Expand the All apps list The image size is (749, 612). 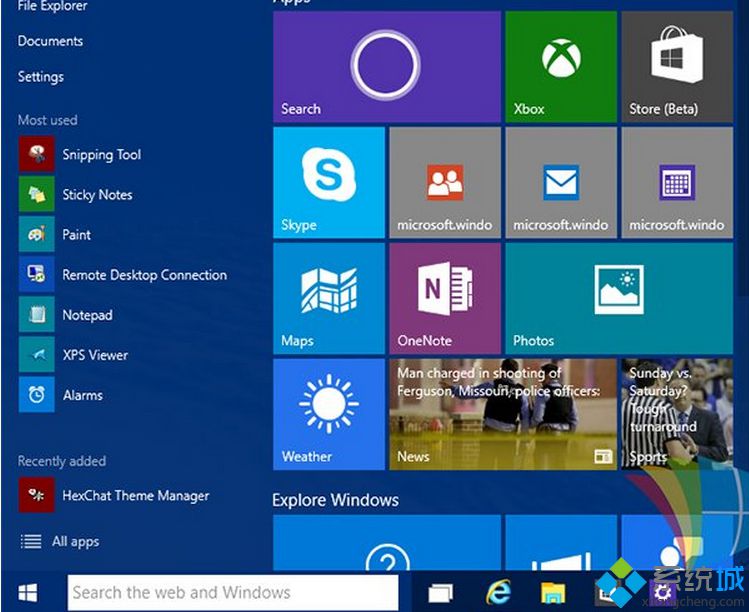click(x=60, y=541)
